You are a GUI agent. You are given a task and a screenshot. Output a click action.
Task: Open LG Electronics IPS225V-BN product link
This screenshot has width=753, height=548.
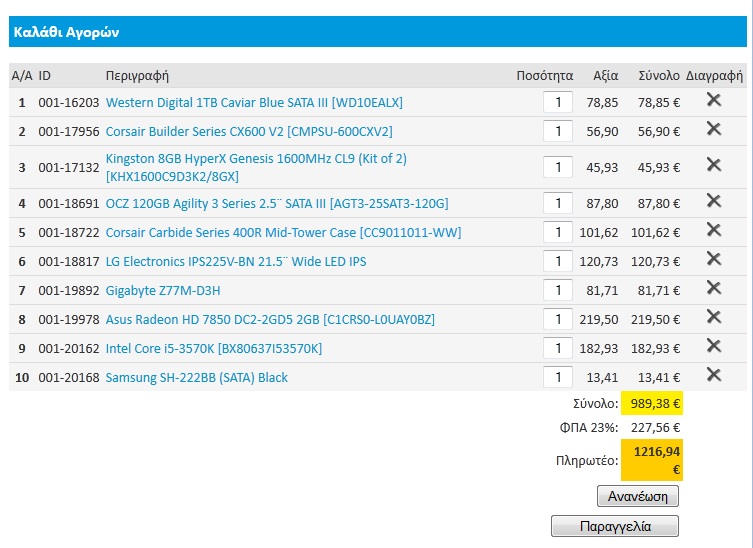[x=236, y=261]
